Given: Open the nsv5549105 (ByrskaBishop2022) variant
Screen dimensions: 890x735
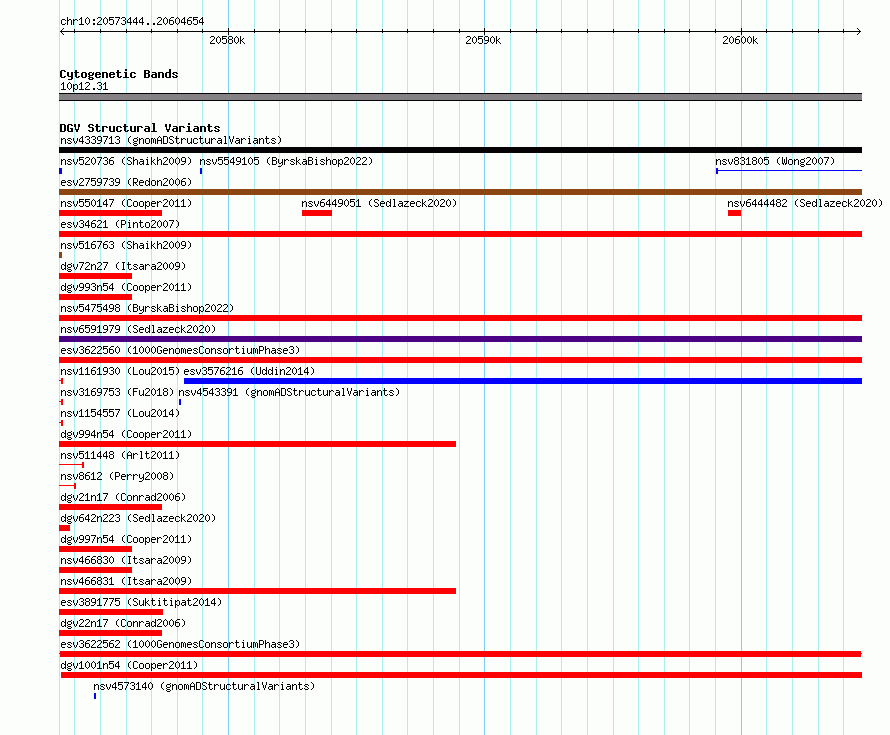Looking at the screenshot, I should (286, 161).
